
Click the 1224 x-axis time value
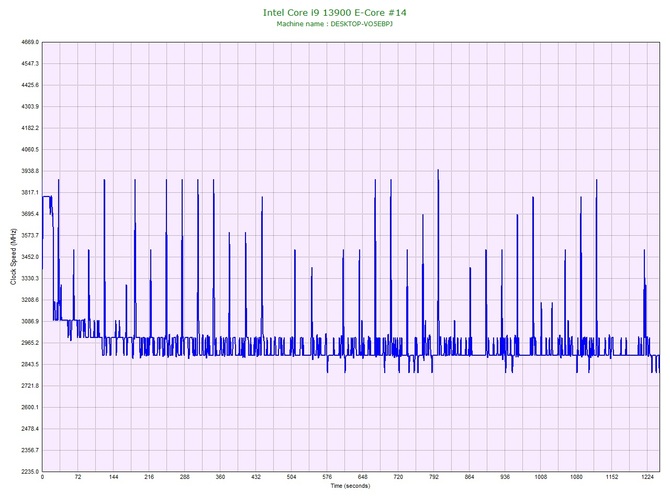tap(647, 477)
